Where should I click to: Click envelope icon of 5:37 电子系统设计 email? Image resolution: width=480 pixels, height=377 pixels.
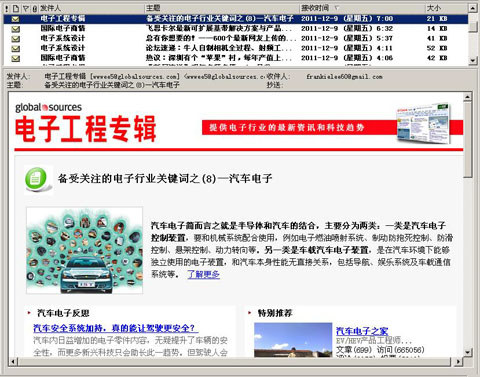coord(15,38)
